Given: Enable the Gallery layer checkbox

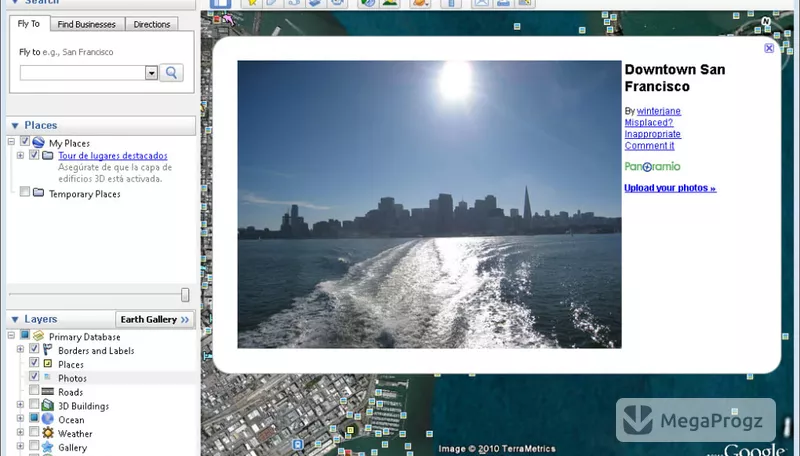Looking at the screenshot, I should [x=34, y=445].
